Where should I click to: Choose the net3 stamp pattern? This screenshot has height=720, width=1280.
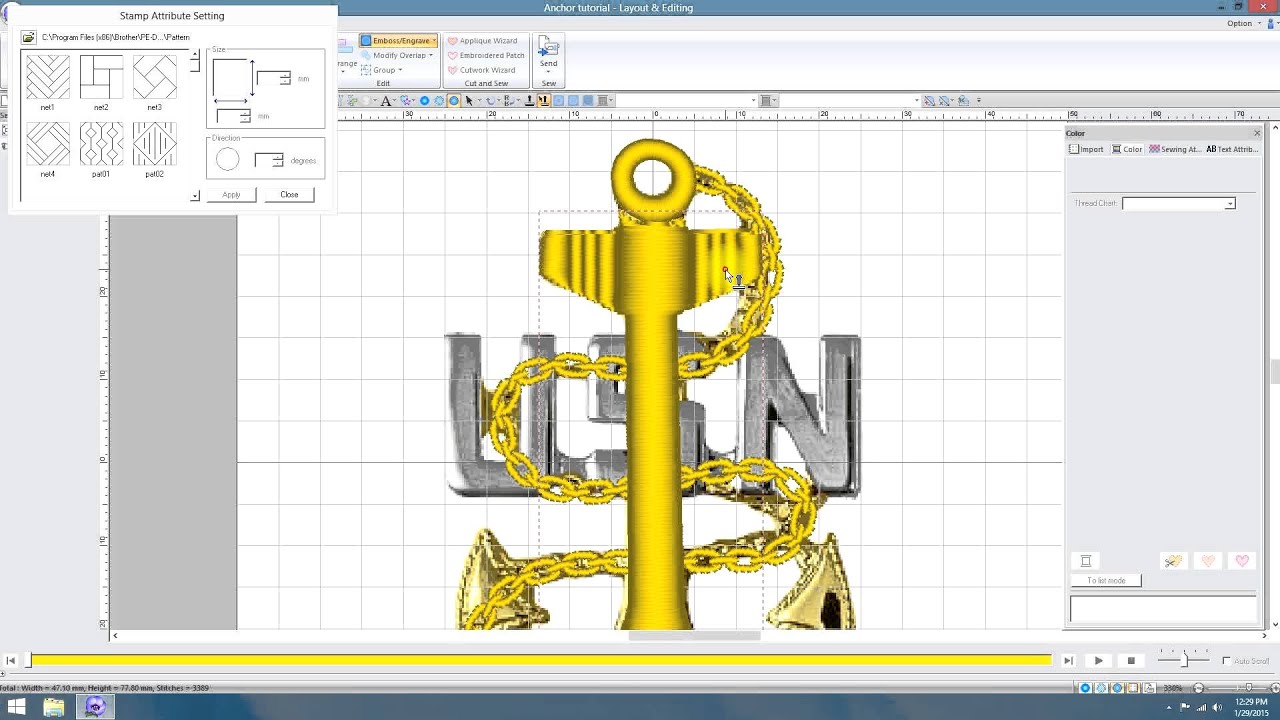click(x=154, y=77)
